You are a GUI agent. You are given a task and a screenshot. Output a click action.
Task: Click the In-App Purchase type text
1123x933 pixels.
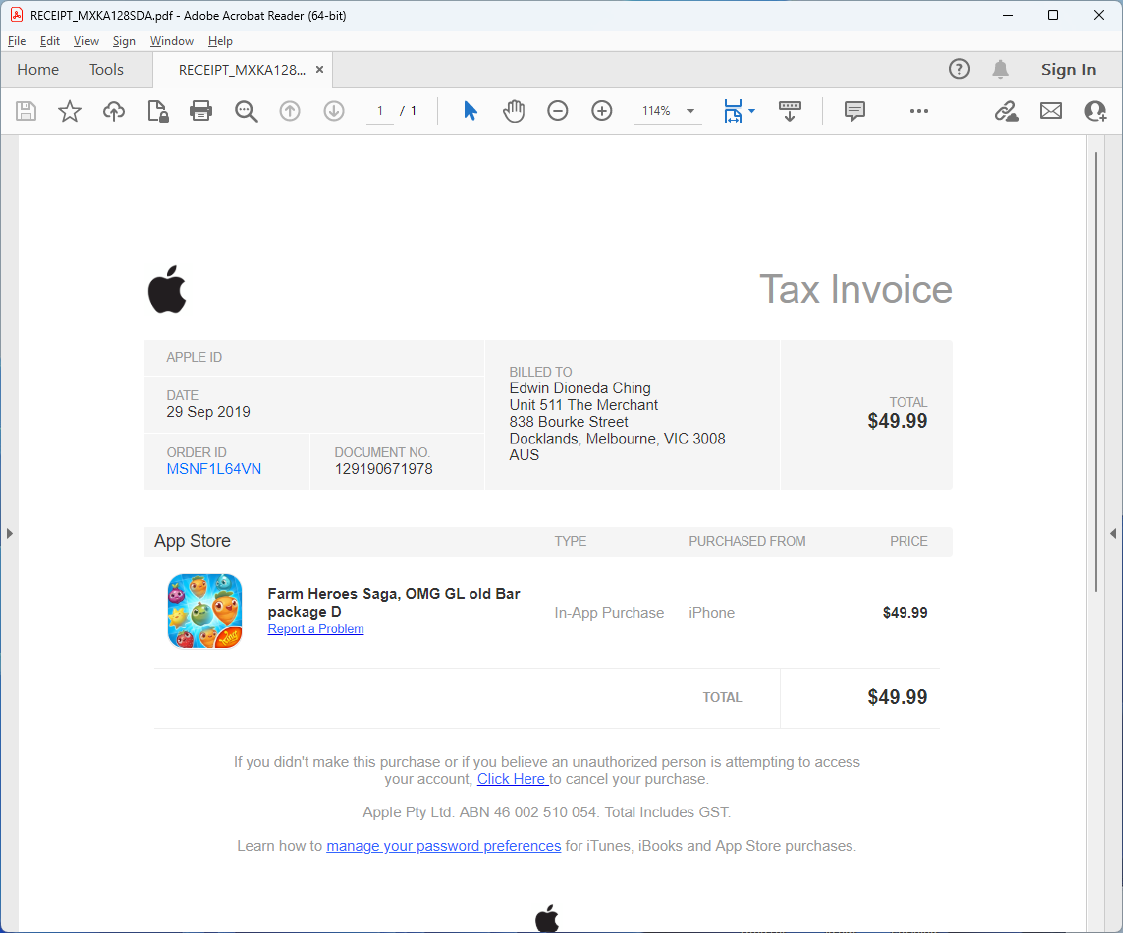(x=609, y=613)
